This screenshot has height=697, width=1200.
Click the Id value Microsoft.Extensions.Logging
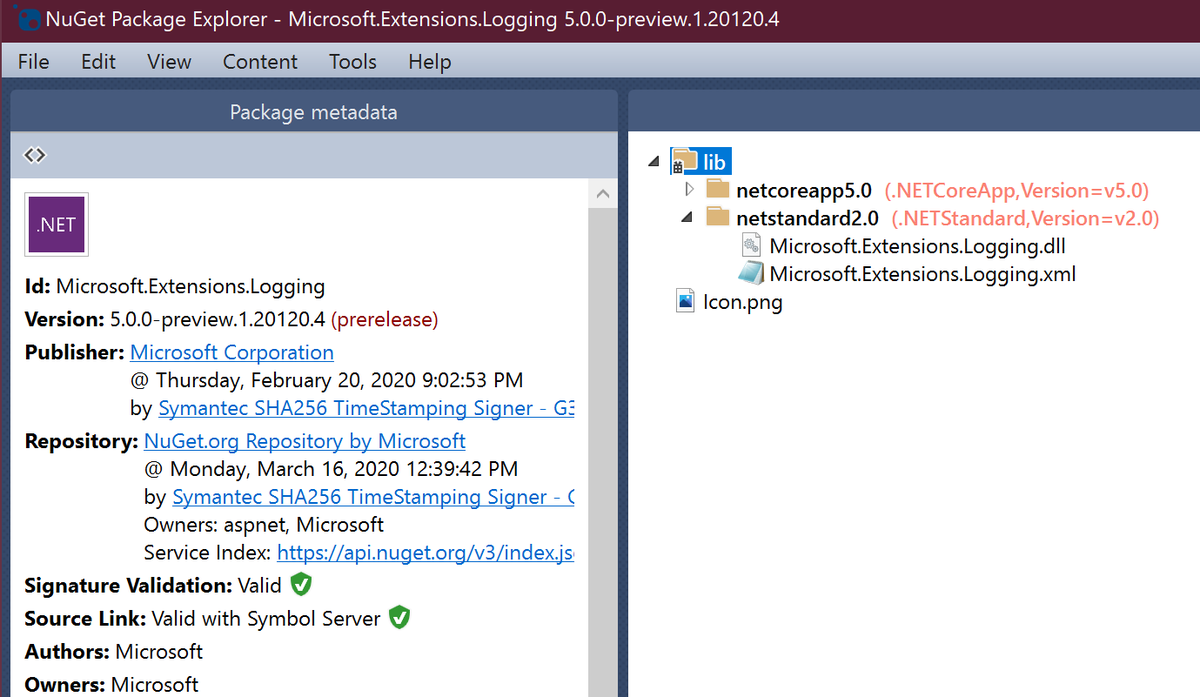pos(191,287)
